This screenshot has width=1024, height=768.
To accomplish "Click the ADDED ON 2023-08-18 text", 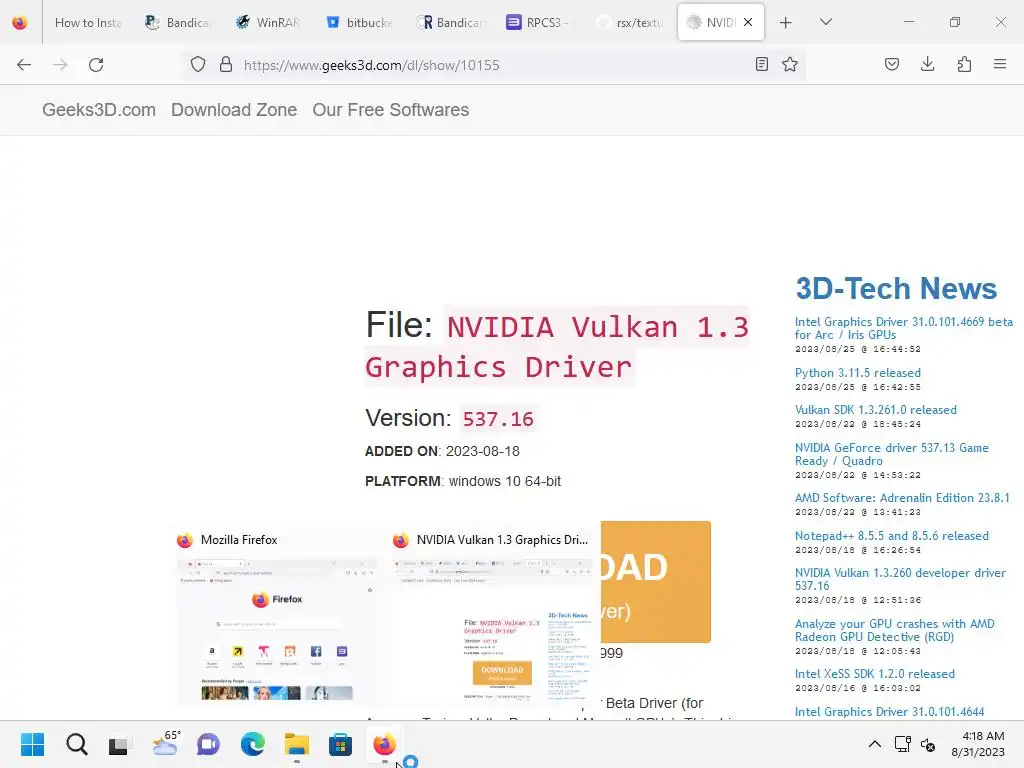I will tap(442, 451).
